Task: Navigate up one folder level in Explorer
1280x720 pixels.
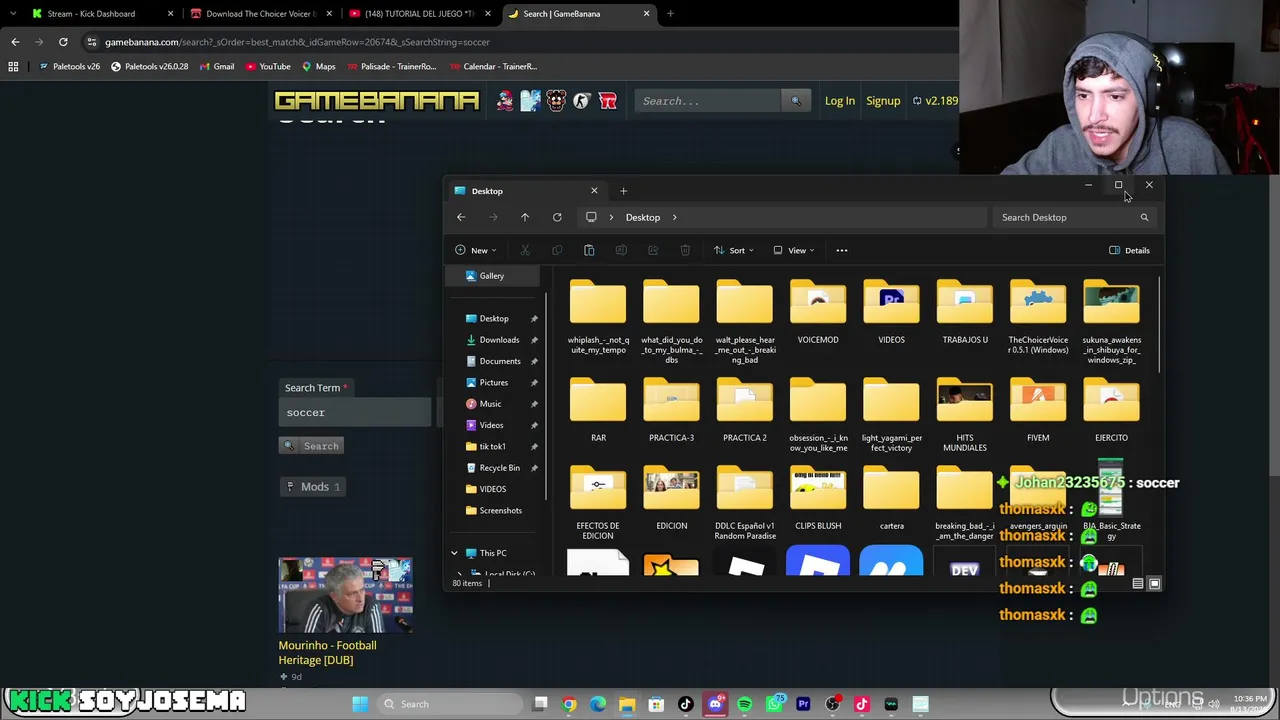Action: click(x=525, y=217)
